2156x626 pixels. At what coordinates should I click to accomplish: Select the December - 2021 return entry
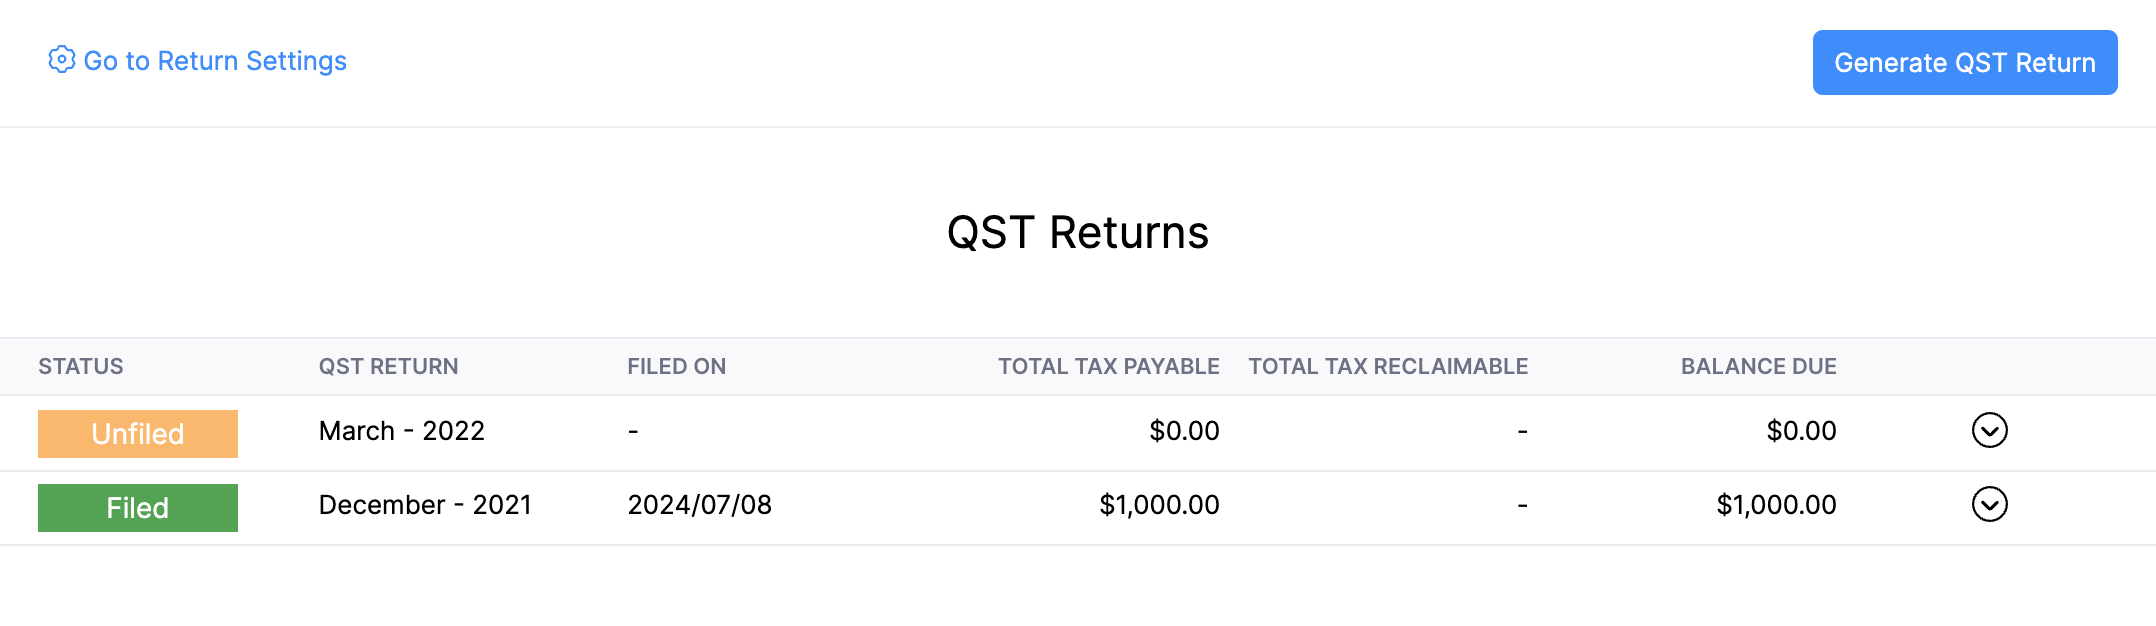[x=425, y=505]
